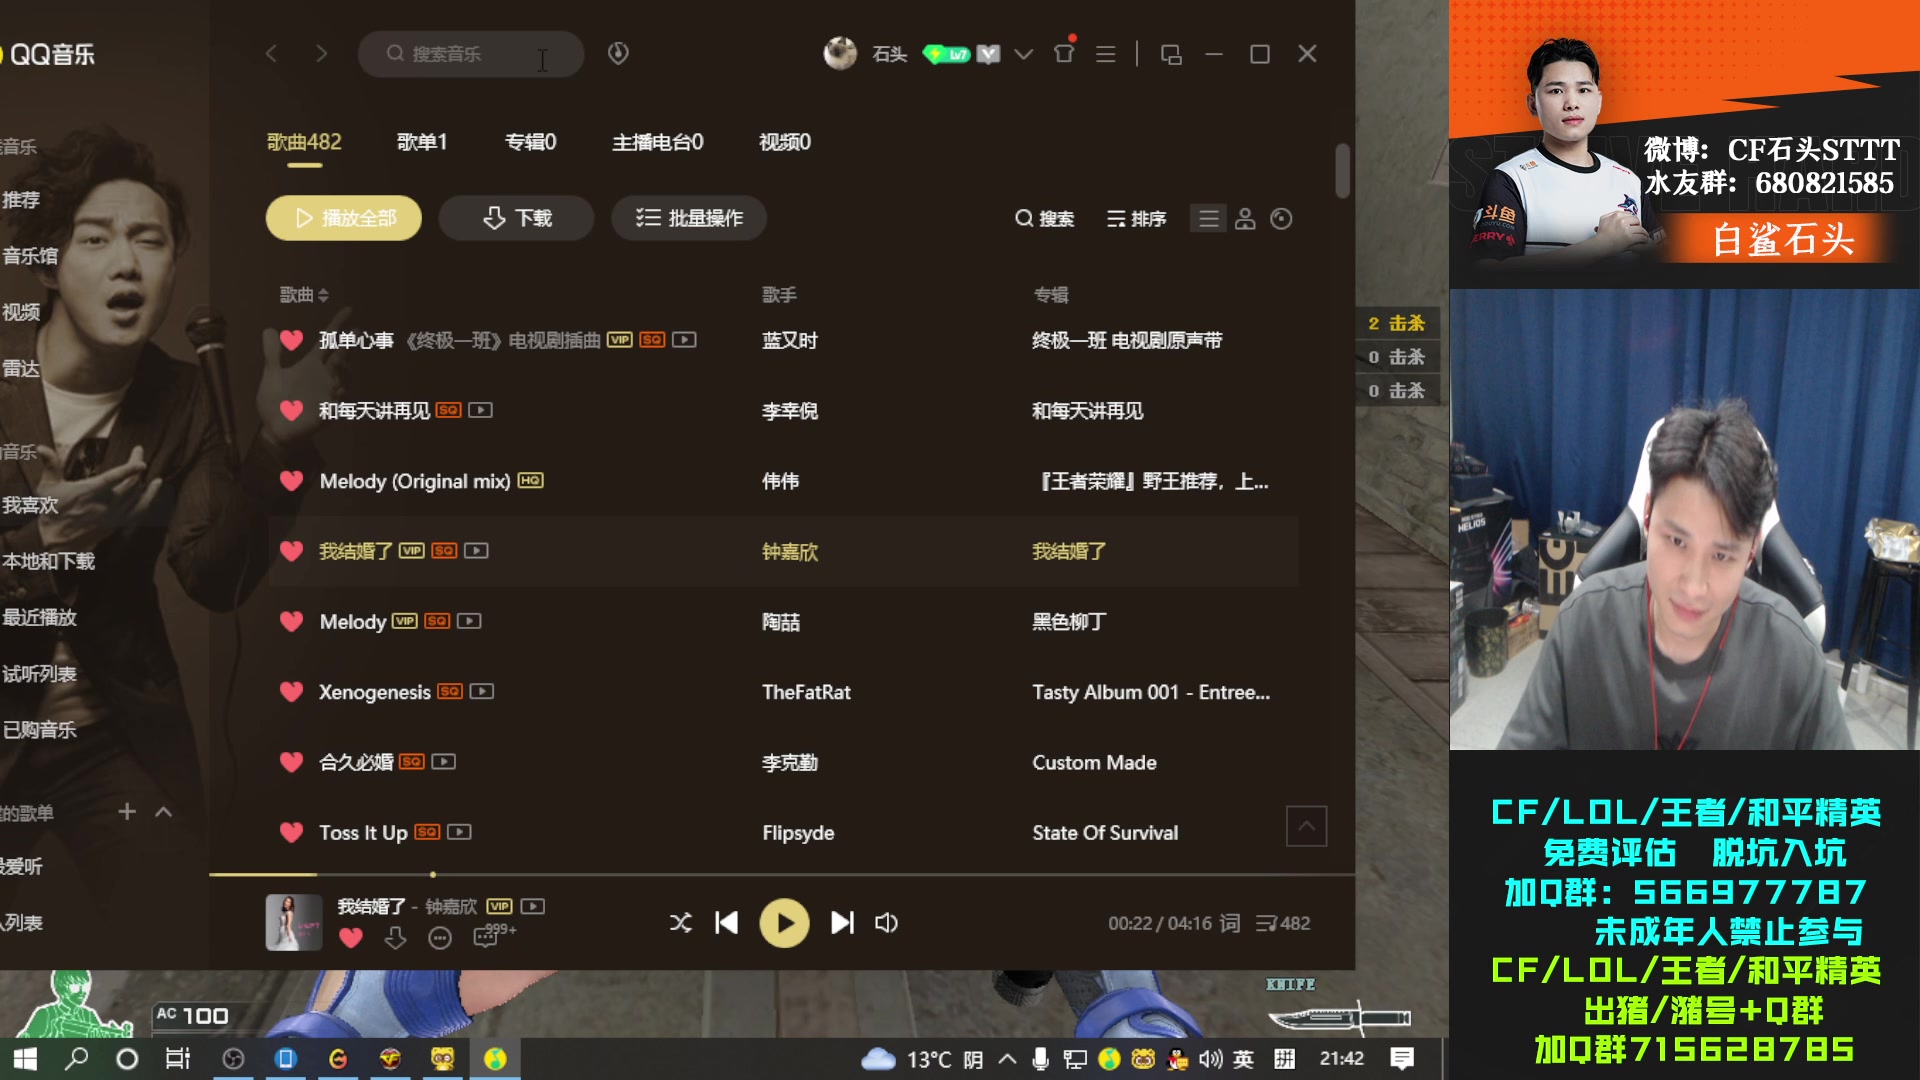1920x1080 pixels.
Task: Toggle shuffle play mode
Action: tap(681, 923)
